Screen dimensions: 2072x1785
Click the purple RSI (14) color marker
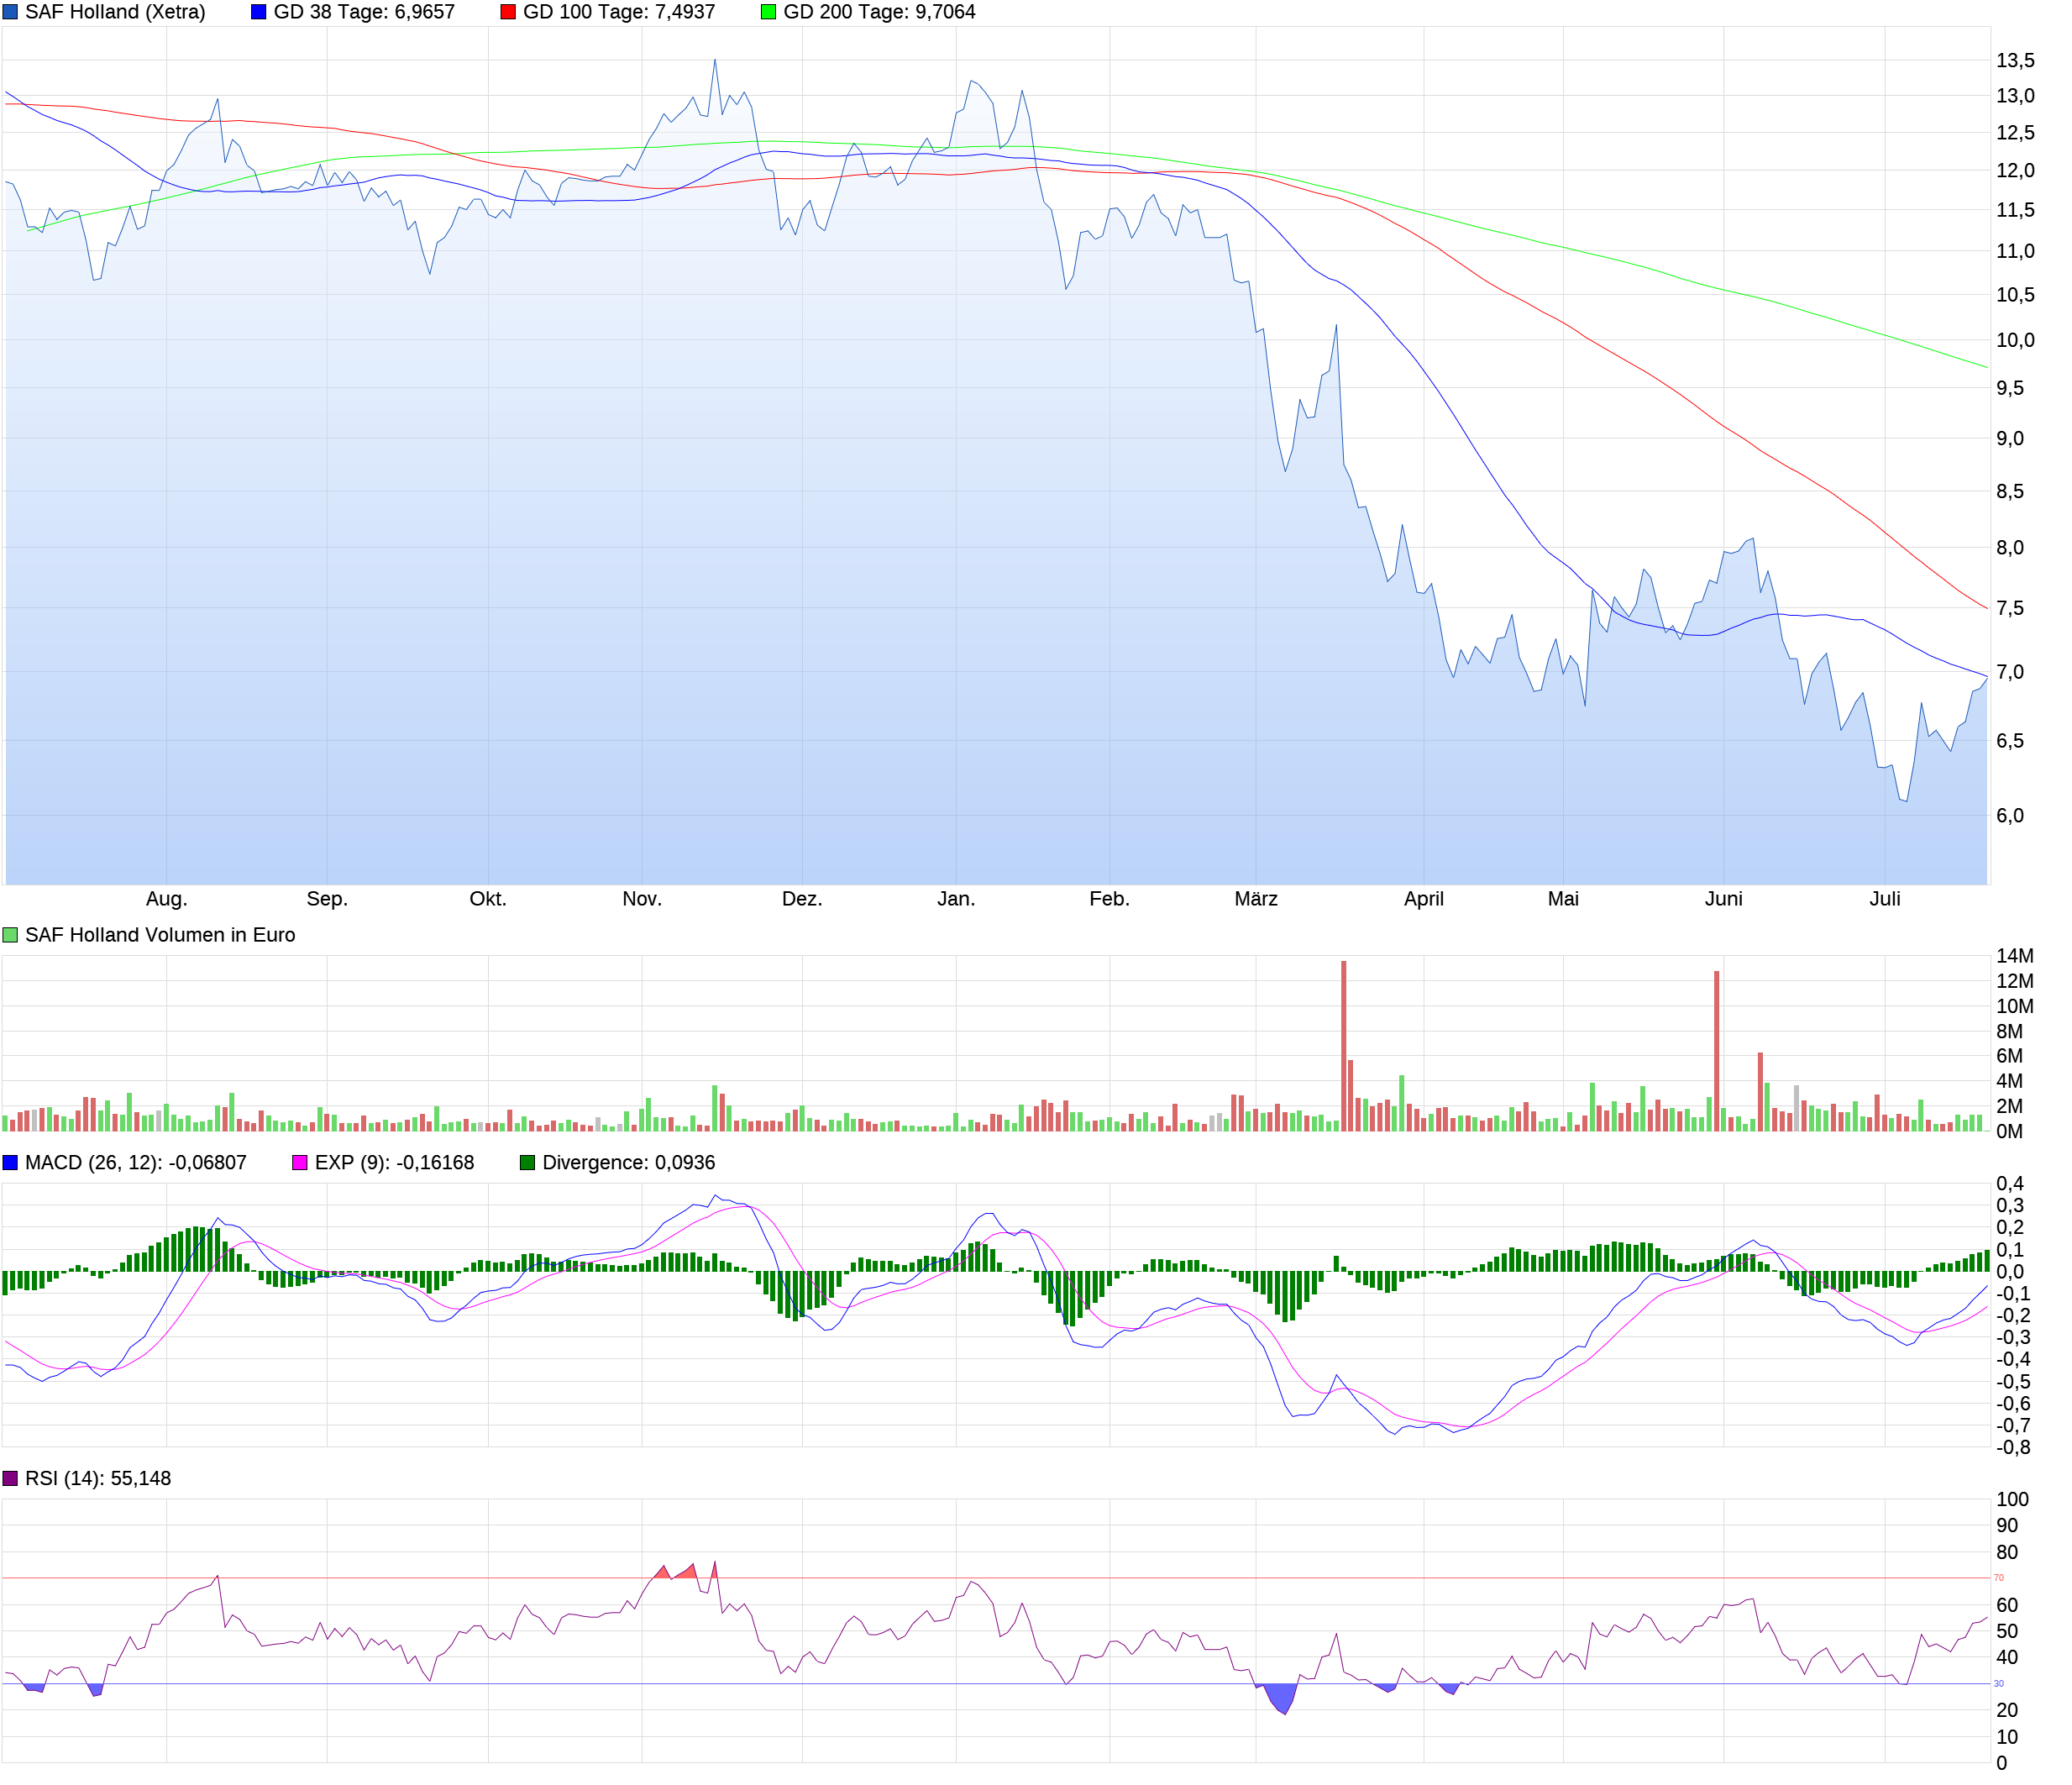[x=9, y=1478]
